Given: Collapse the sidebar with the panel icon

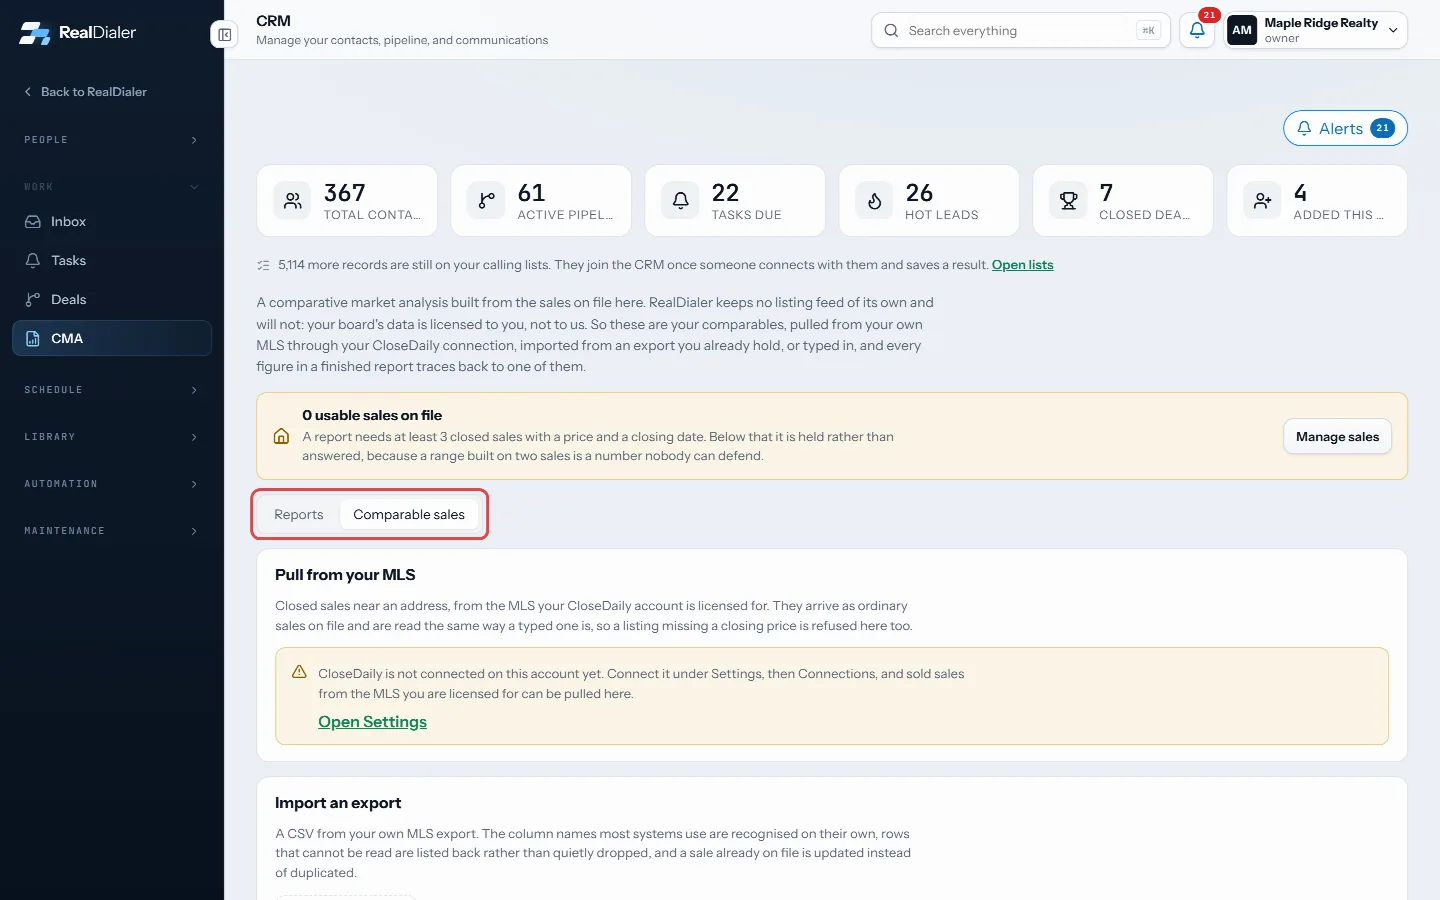Looking at the screenshot, I should tap(224, 35).
